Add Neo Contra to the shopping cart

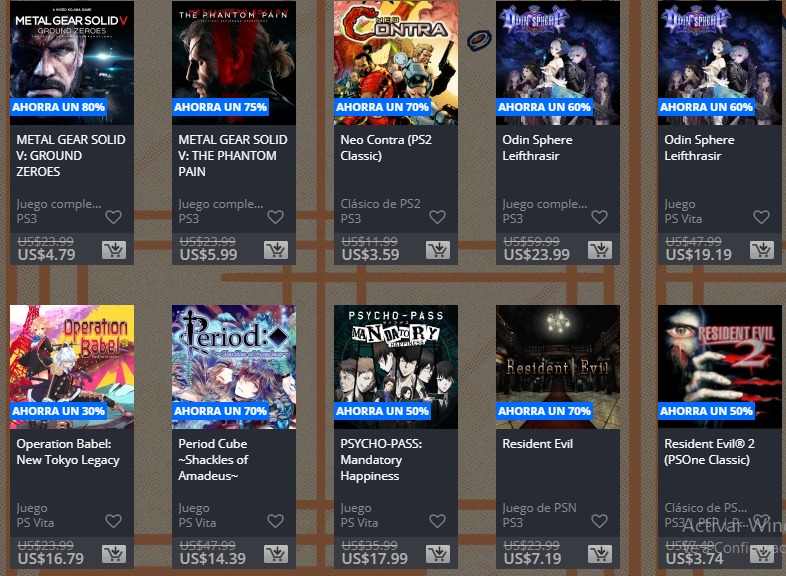[438, 250]
